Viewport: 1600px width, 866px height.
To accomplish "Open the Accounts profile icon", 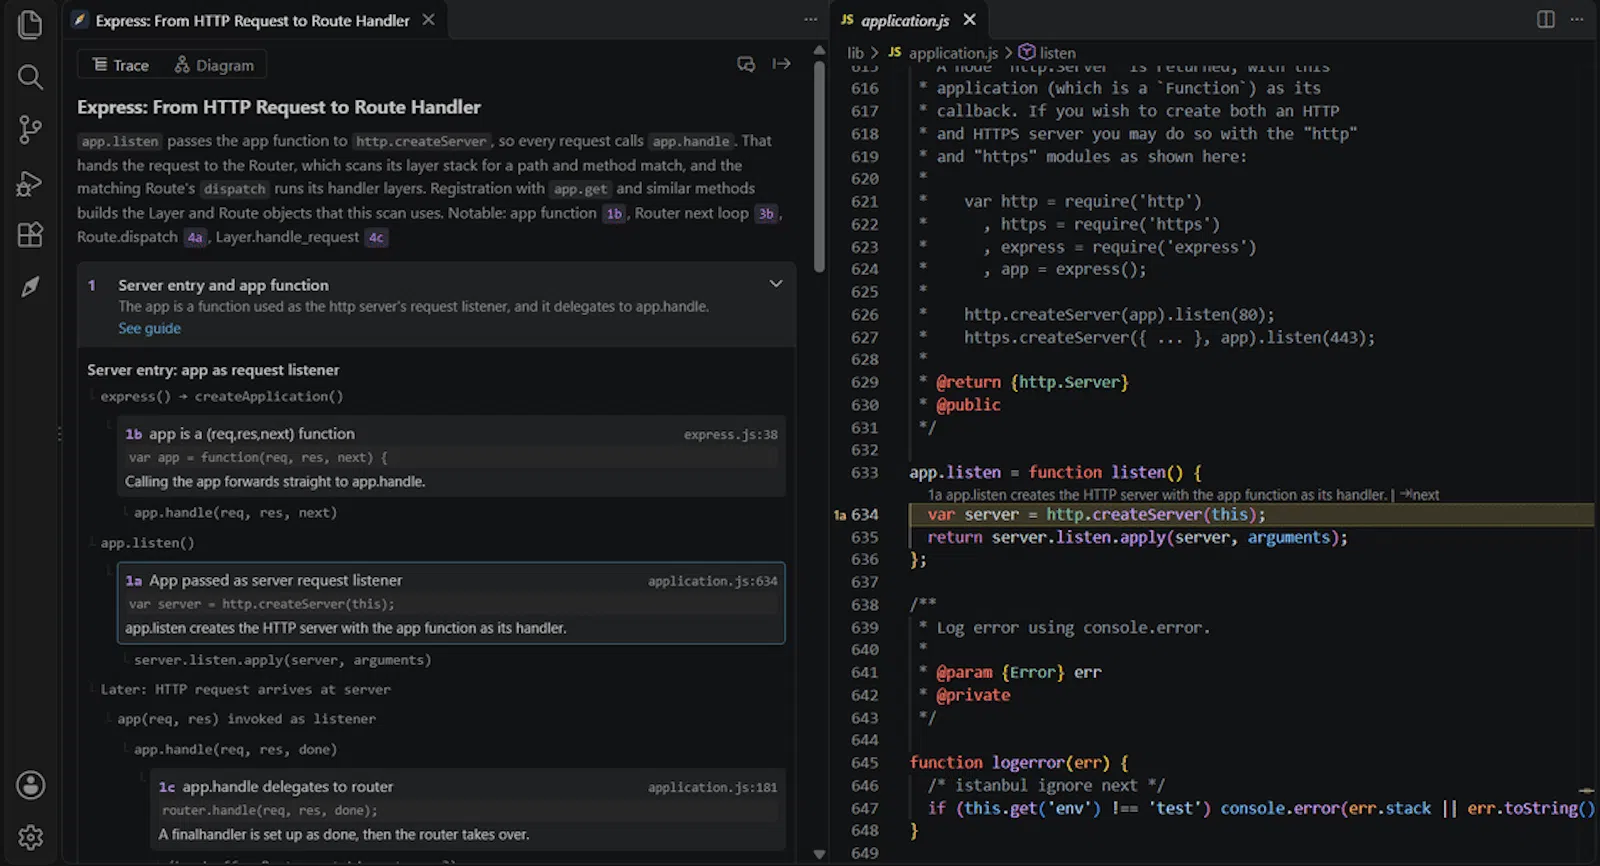I will point(31,785).
